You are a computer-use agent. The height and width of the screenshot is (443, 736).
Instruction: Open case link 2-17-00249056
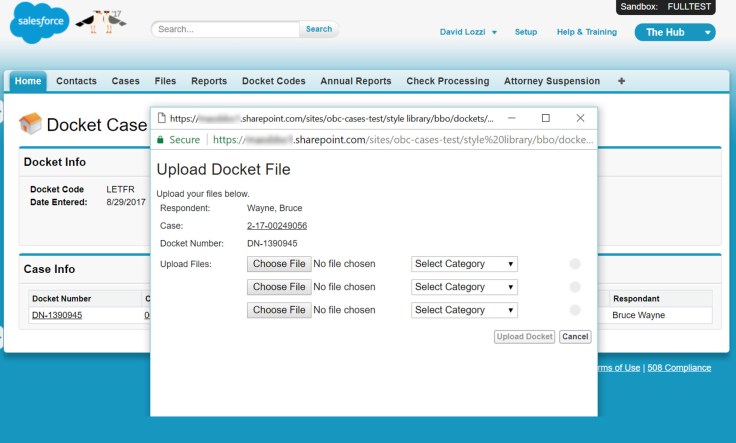coord(277,226)
